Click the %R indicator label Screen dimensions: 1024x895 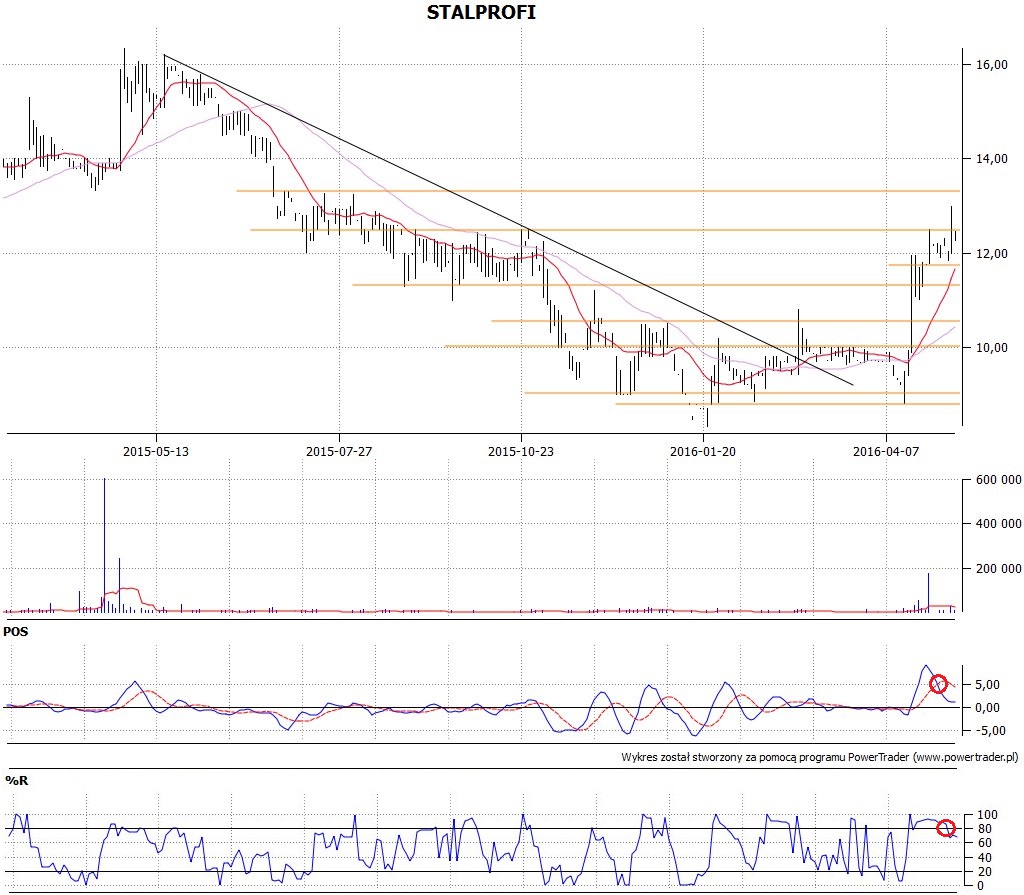[17, 781]
